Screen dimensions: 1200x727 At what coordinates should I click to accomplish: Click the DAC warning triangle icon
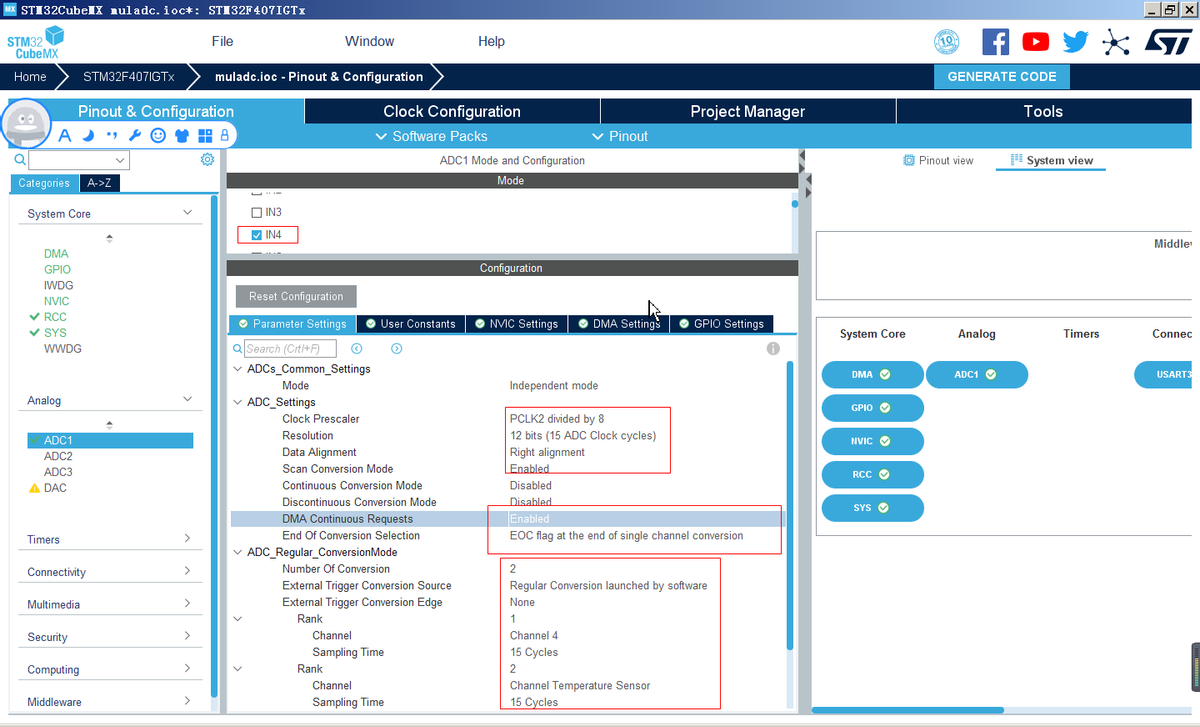[35, 488]
